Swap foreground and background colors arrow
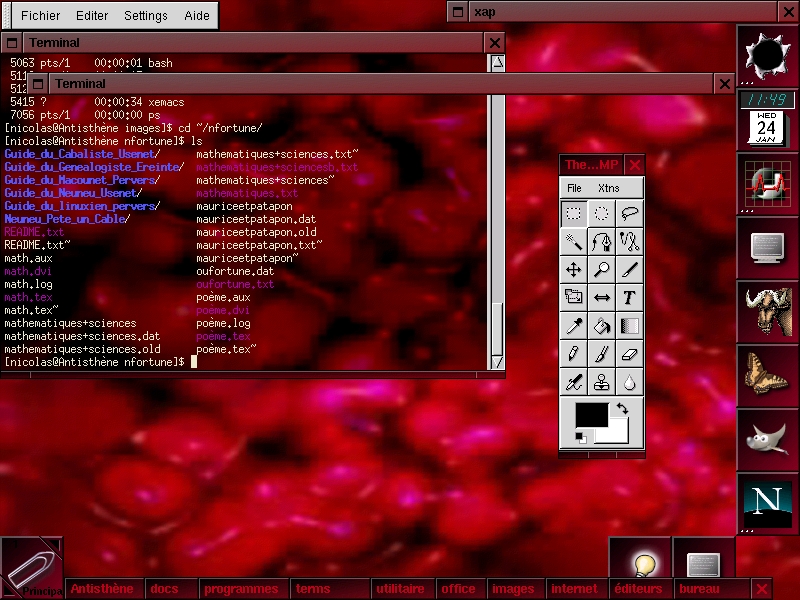800x600 pixels. 622,408
